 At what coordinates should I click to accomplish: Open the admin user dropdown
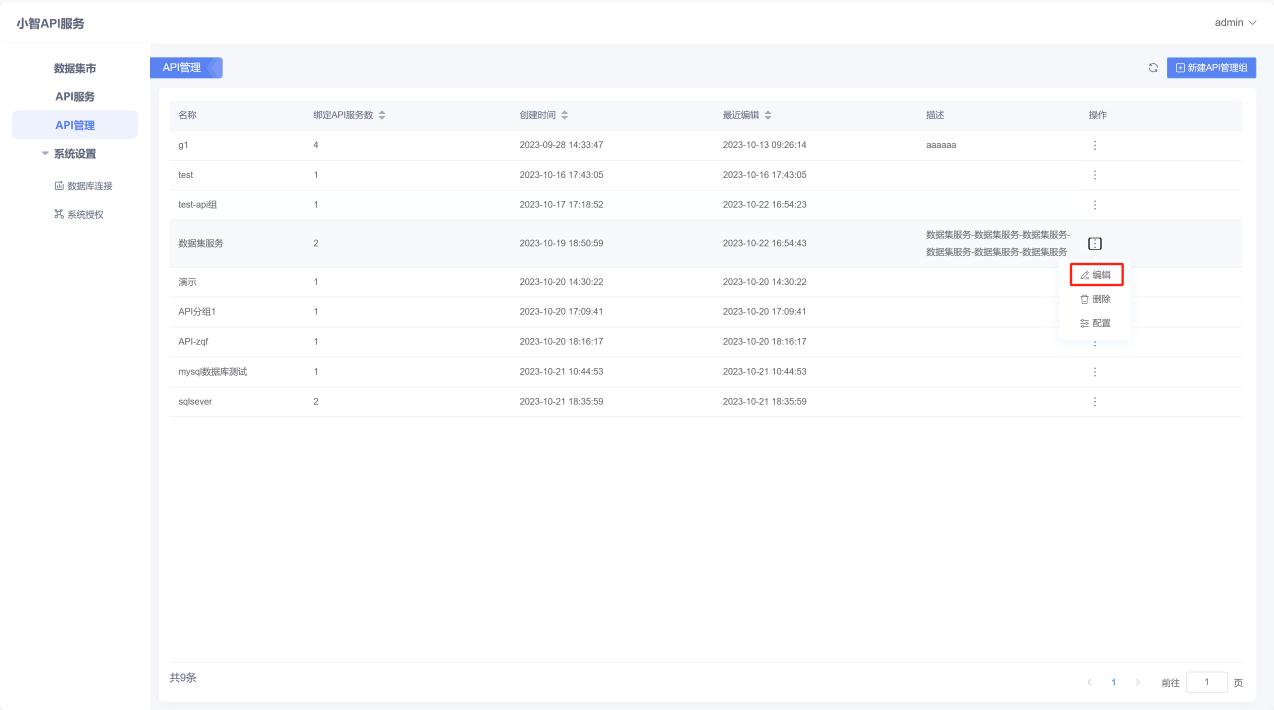(x=1235, y=22)
